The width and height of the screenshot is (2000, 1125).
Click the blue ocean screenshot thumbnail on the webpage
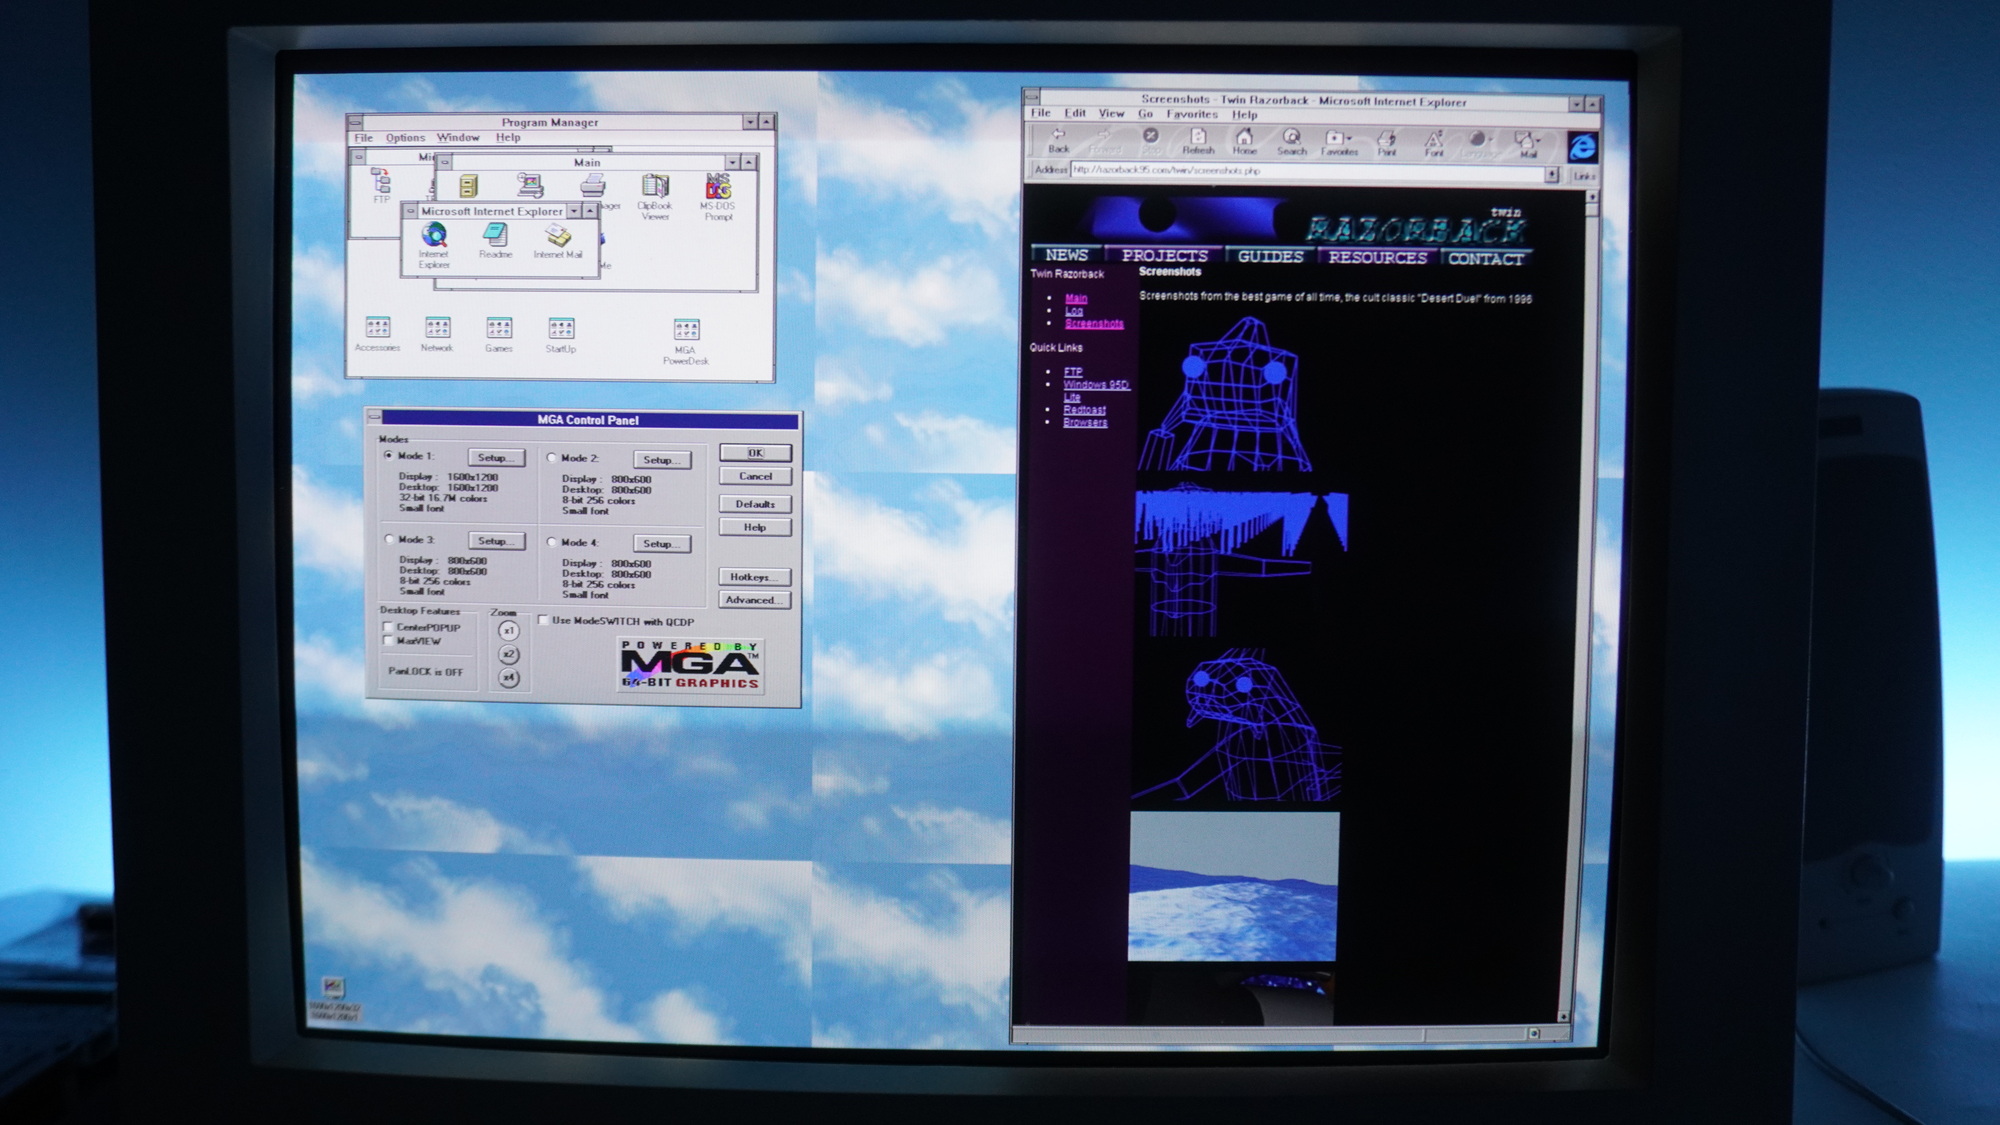point(1233,886)
